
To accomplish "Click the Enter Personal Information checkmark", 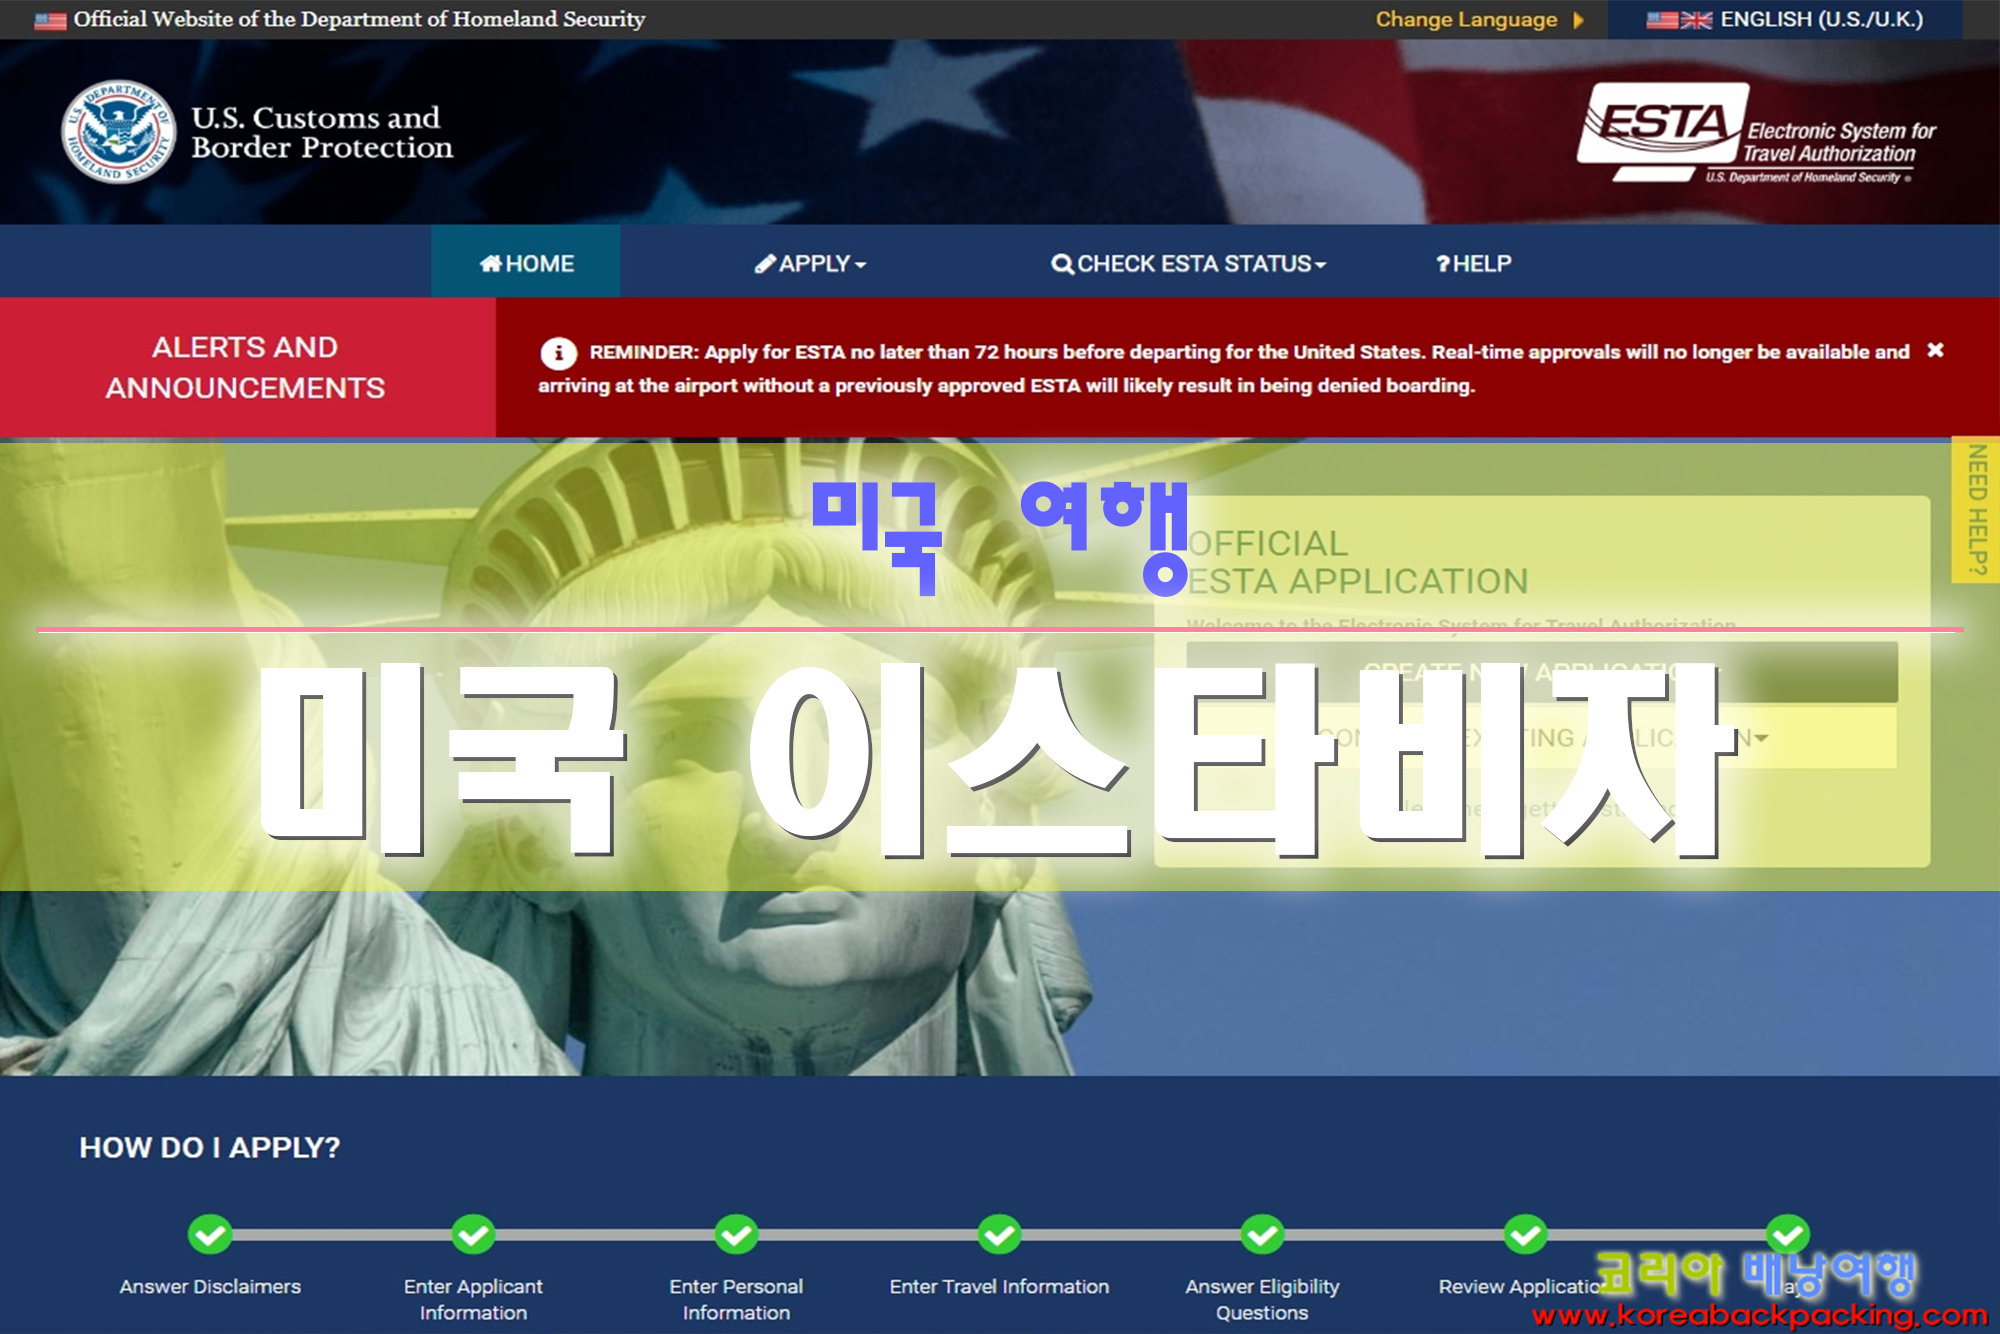I will point(736,1234).
